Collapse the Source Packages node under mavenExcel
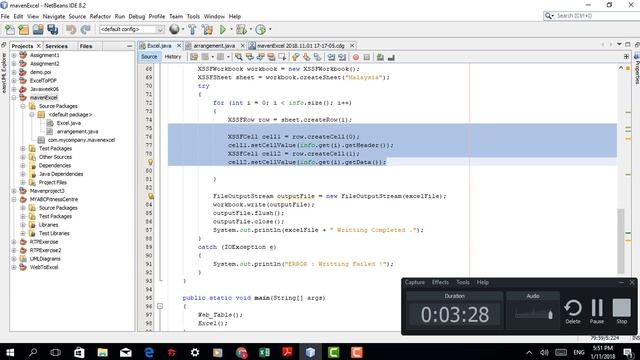 coord(23,106)
